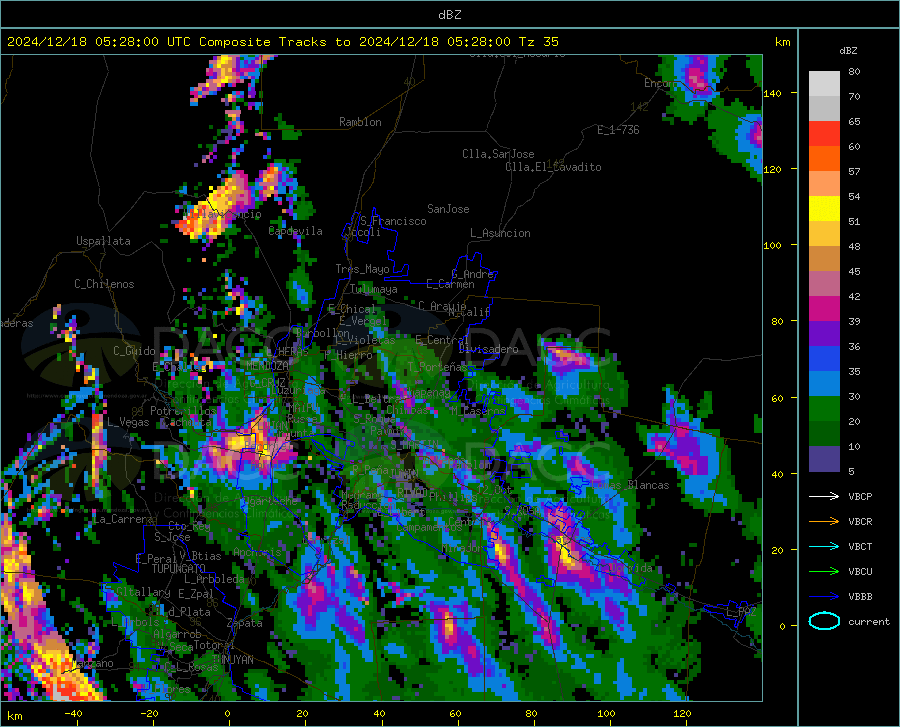
Task: Click the cyan VBCT arrow legend icon
Action: tap(824, 546)
